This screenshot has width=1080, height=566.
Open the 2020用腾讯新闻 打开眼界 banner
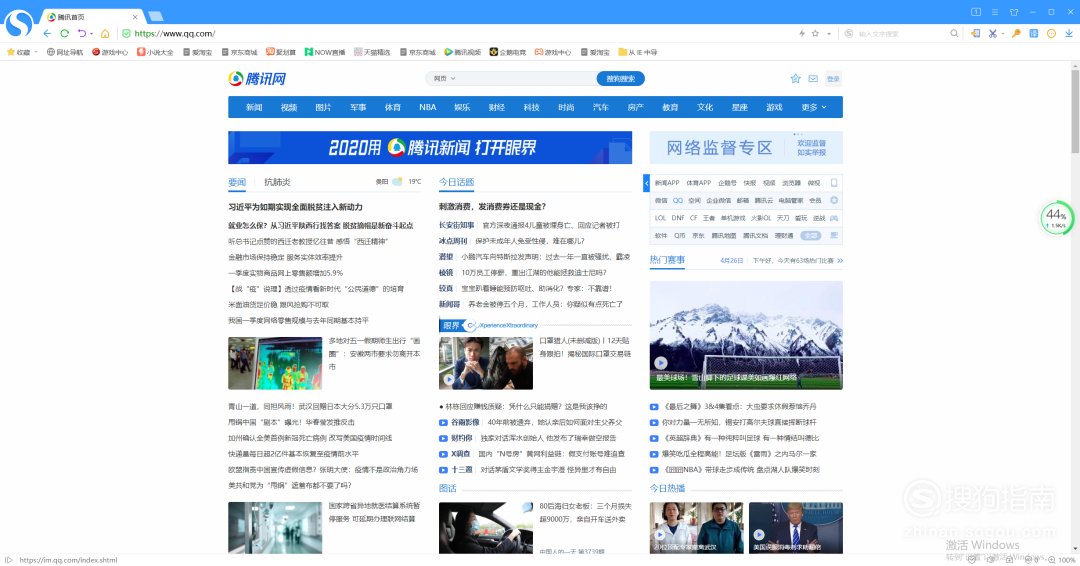point(430,147)
